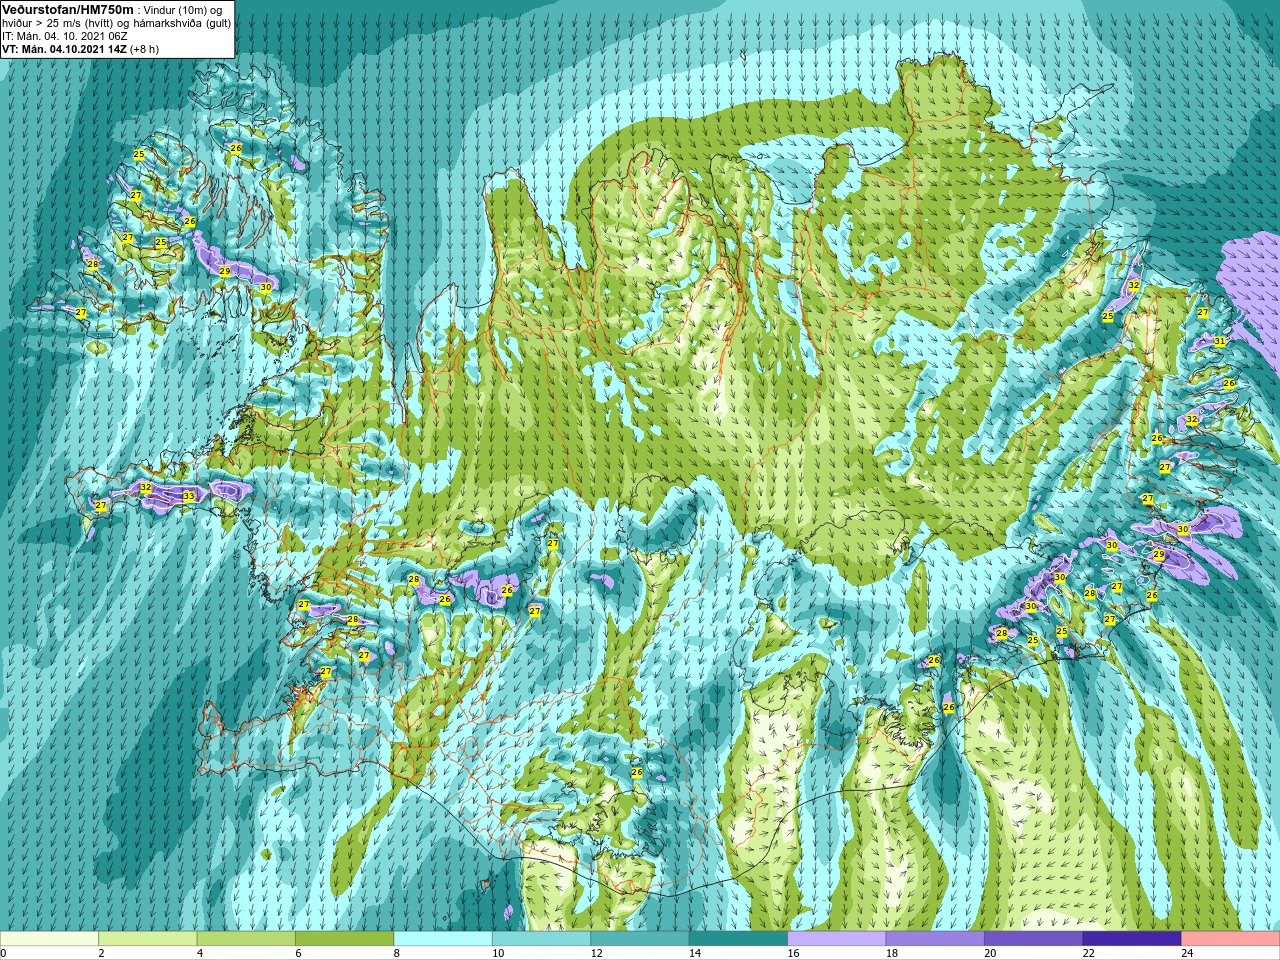The height and width of the screenshot is (960, 1280).
Task: Click the 18–20 m/s purple legend swatch
Action: pyautogui.click(x=935, y=939)
